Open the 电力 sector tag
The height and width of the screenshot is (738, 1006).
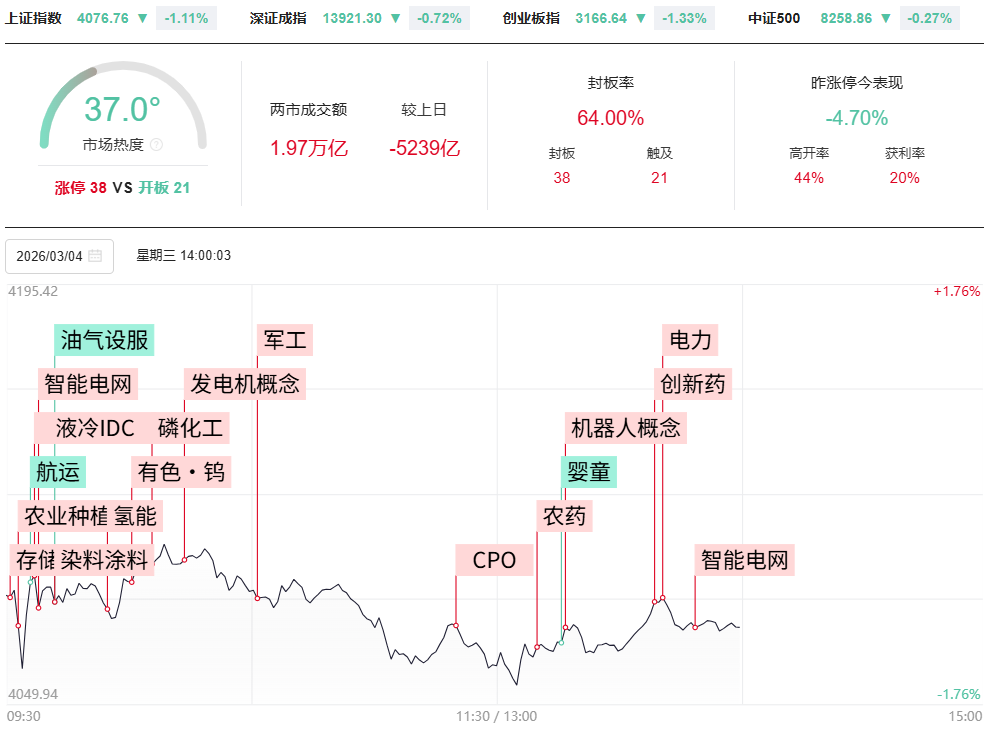coord(690,340)
